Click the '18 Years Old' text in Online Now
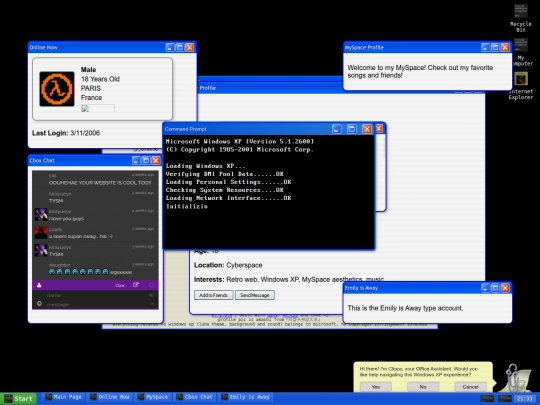The image size is (540, 405). tap(100, 79)
